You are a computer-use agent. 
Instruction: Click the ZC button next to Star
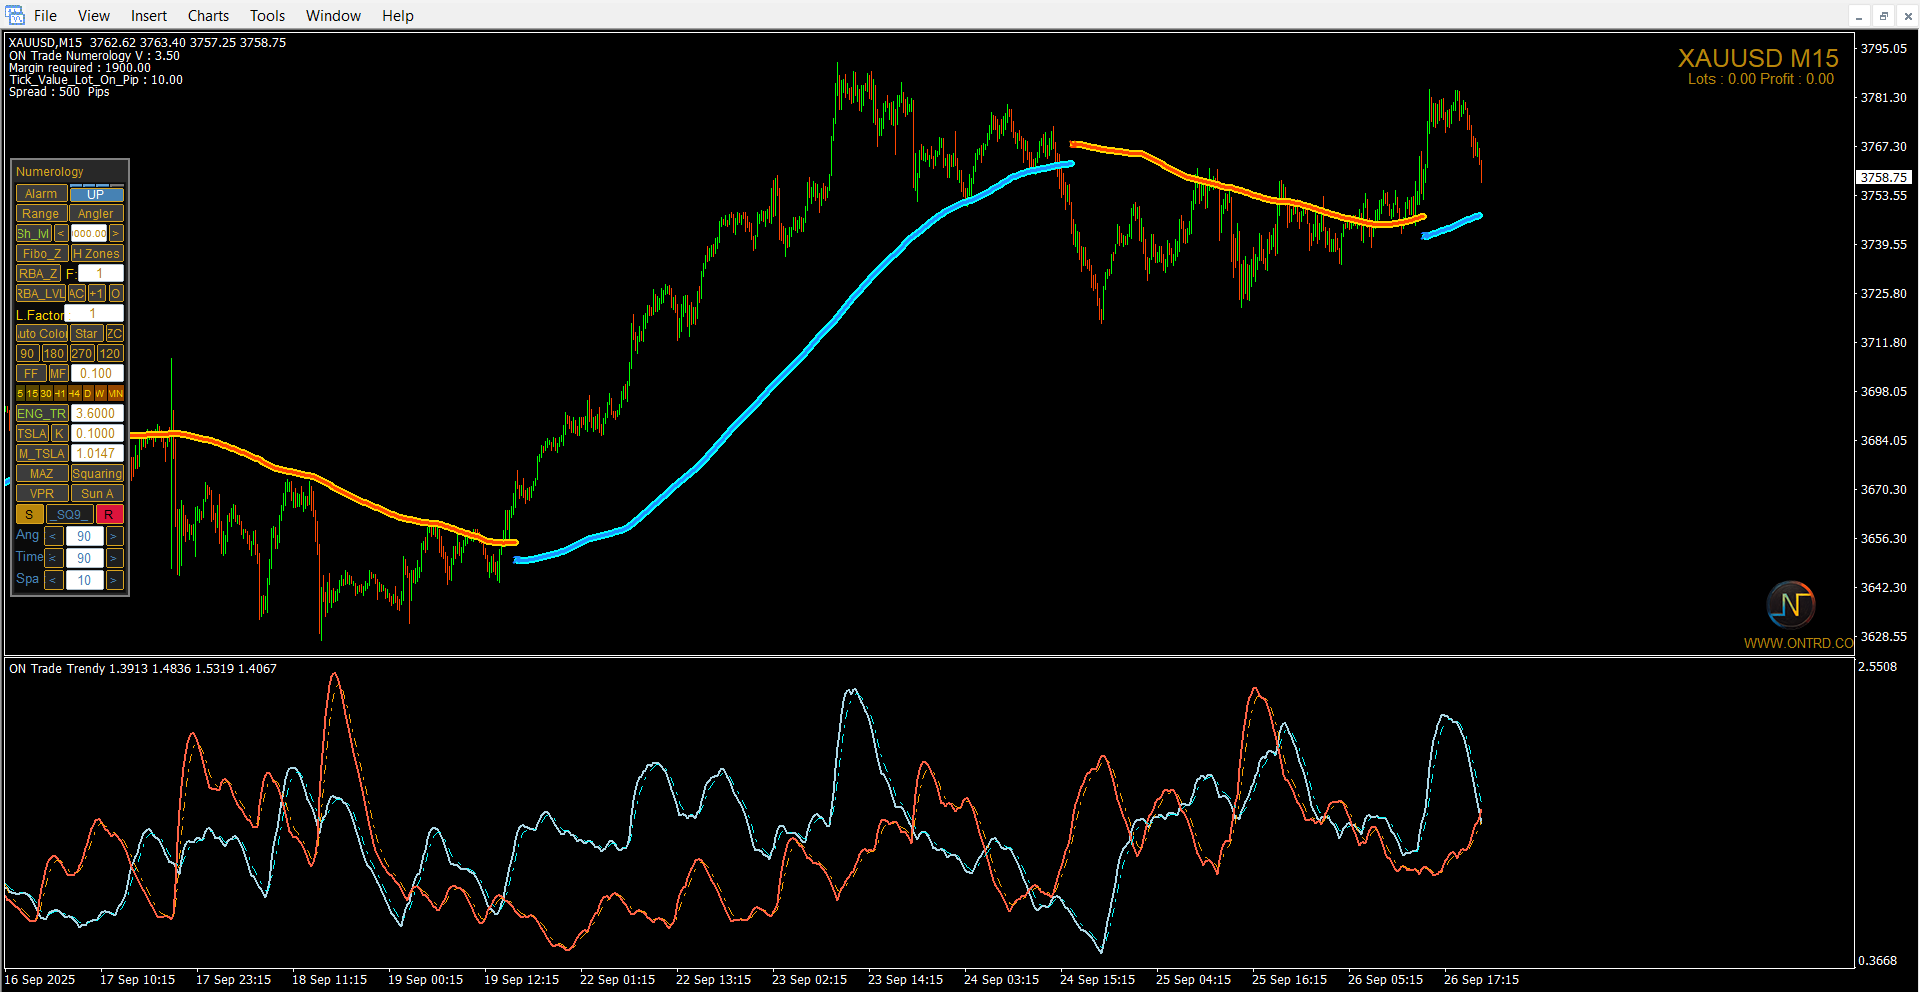click(x=115, y=334)
